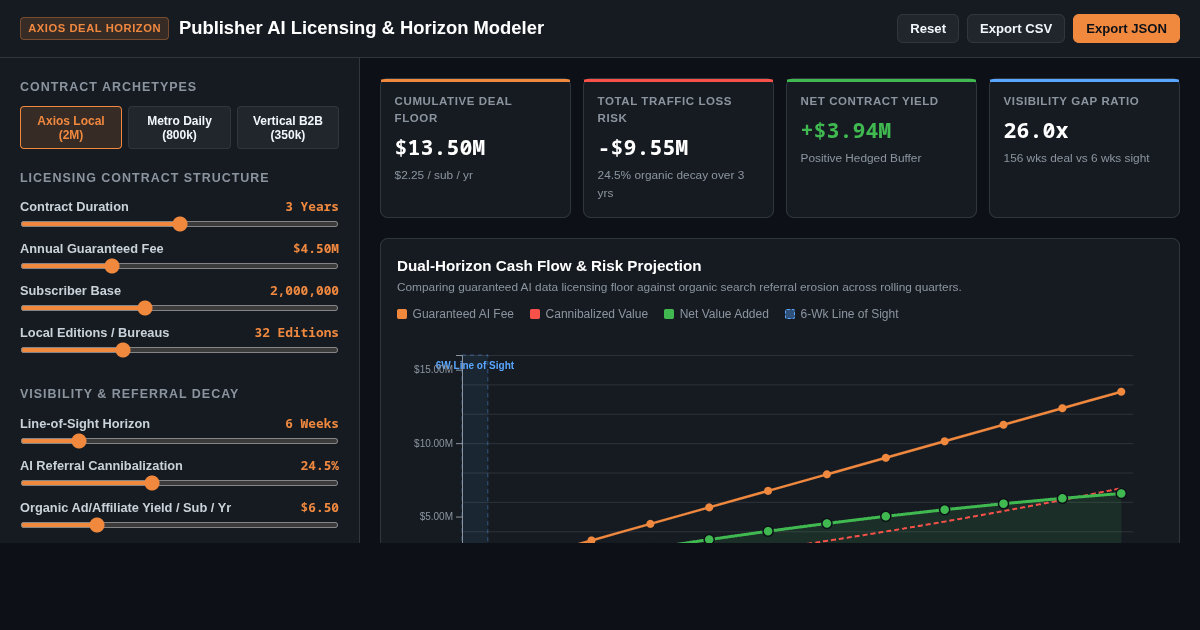Click the last green Net Value data point
The width and height of the screenshot is (1200, 630).
click(1121, 493)
